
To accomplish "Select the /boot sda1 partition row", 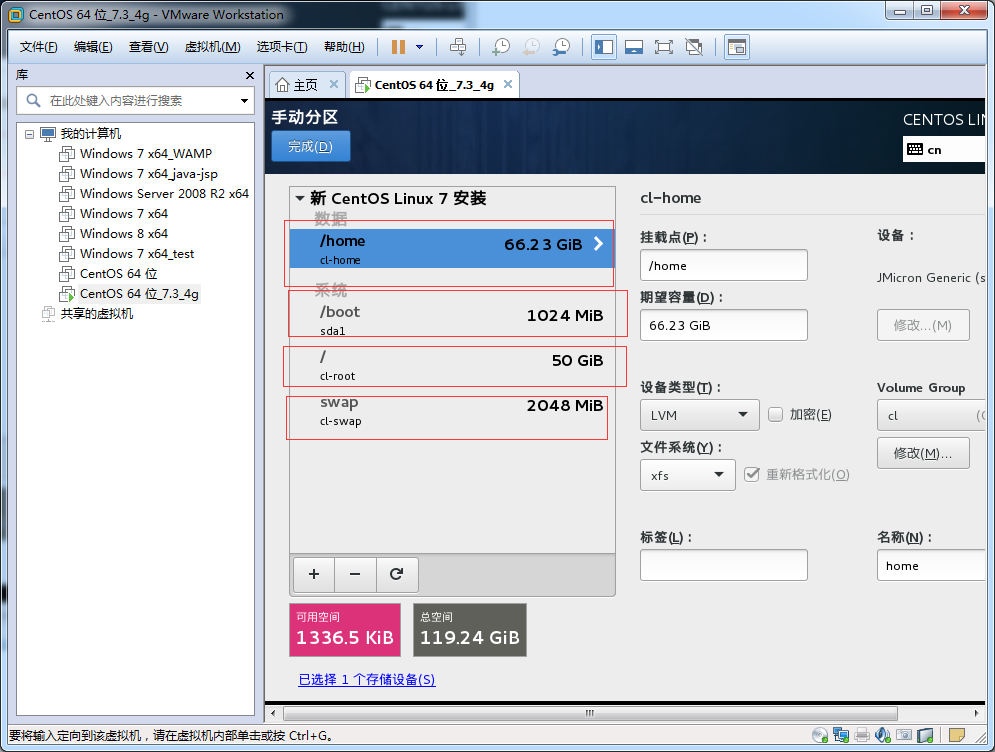I will (452, 319).
